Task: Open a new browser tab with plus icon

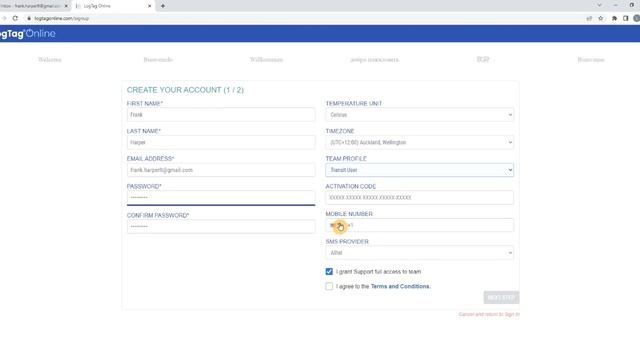Action: pos(163,6)
